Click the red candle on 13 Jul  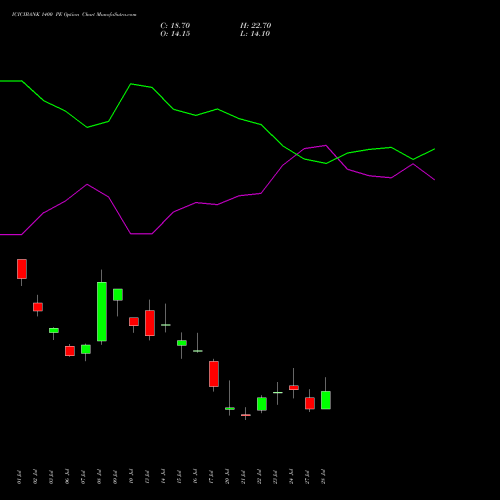150,323
